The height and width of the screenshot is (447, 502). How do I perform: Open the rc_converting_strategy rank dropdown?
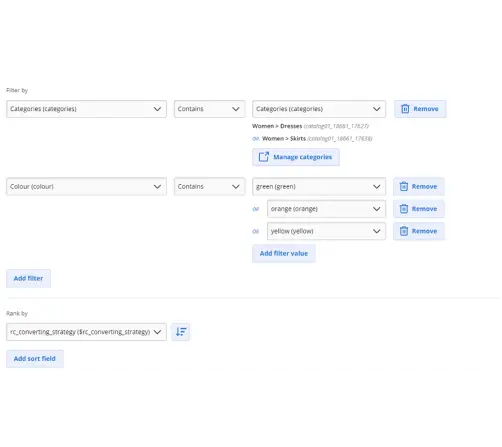pyautogui.click(x=86, y=332)
